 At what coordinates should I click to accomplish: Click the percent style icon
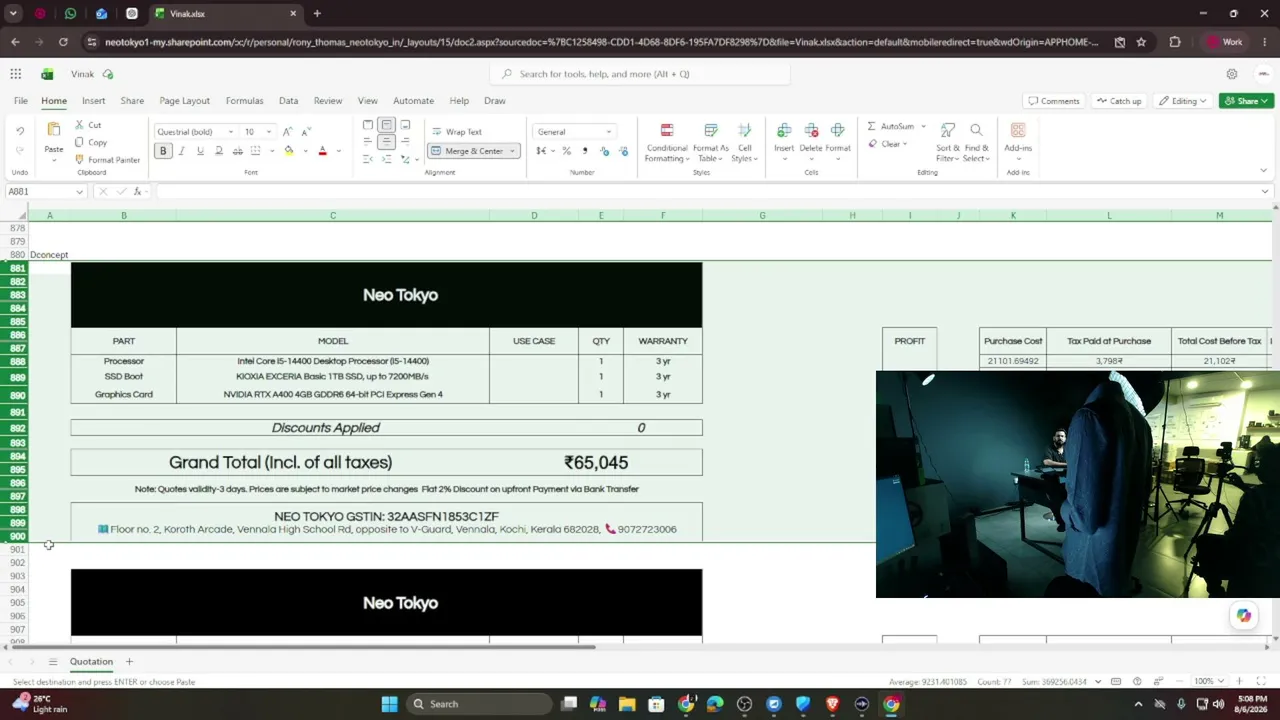click(x=566, y=151)
